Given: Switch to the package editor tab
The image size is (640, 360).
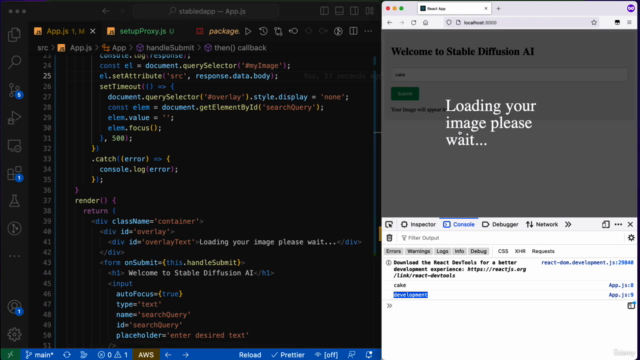Looking at the screenshot, I should [x=218, y=31].
